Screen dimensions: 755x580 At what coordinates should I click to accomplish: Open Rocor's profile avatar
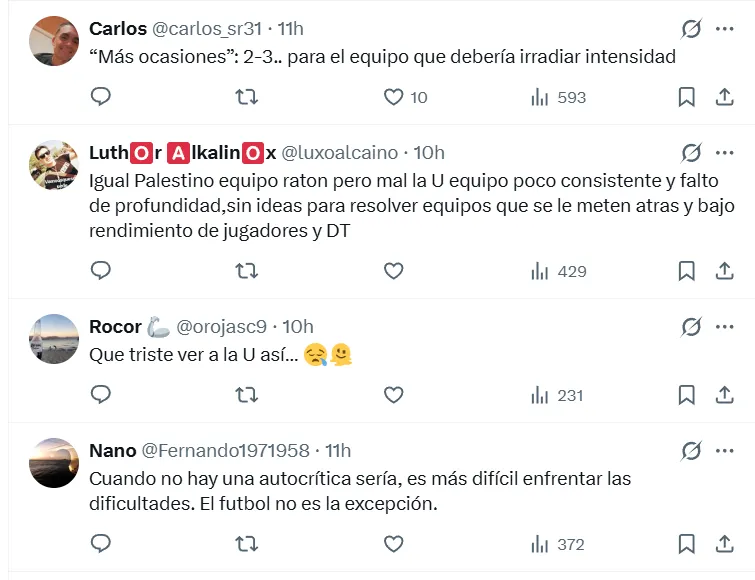pyautogui.click(x=54, y=339)
